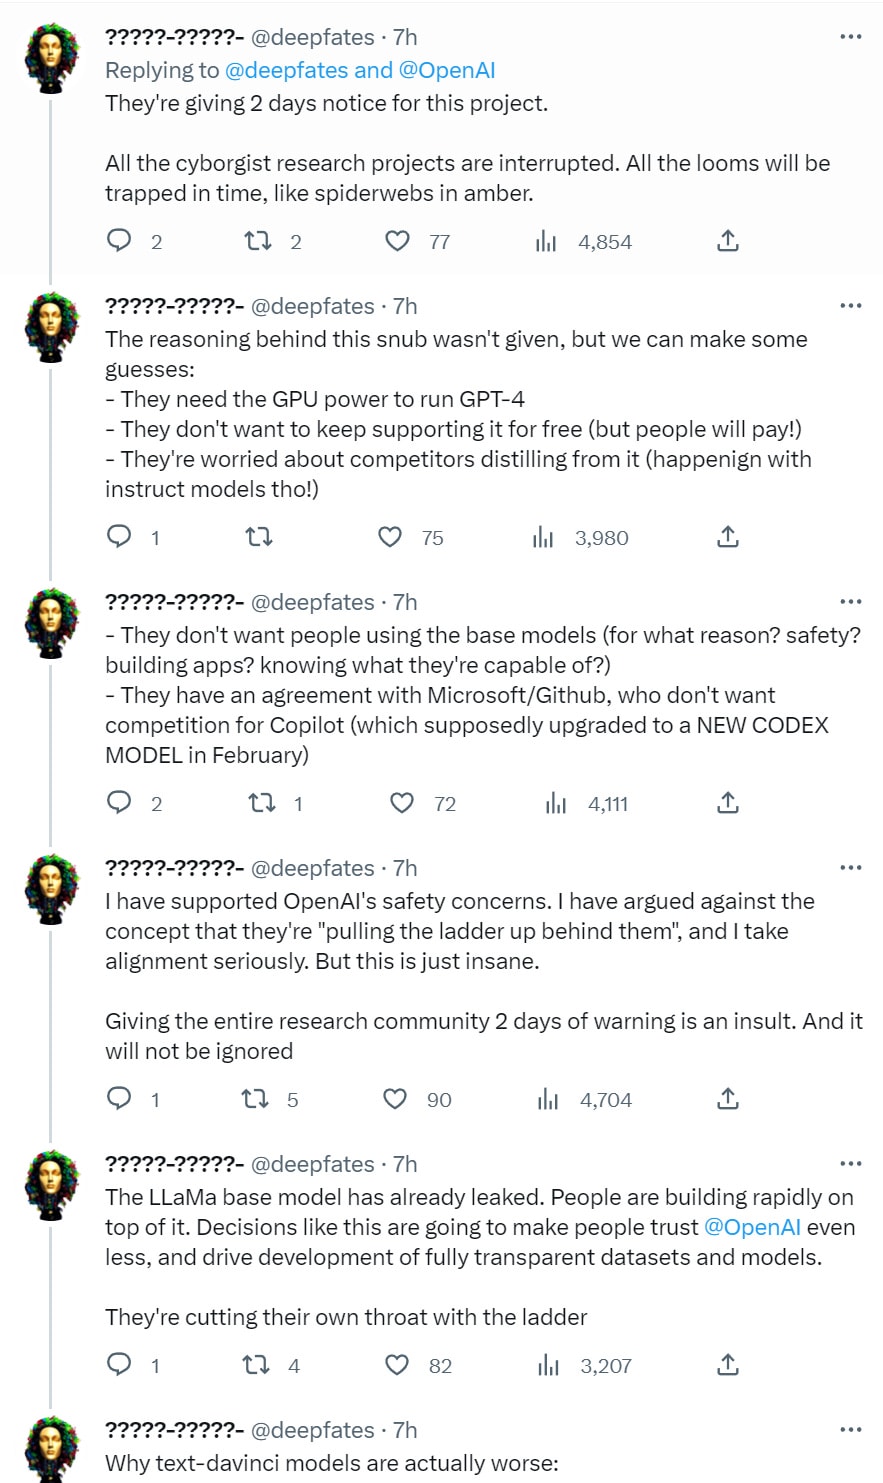Viewport: 883px width, 1483px height.
Task: Open more options on the LLaMa tweet
Action: (851, 1164)
